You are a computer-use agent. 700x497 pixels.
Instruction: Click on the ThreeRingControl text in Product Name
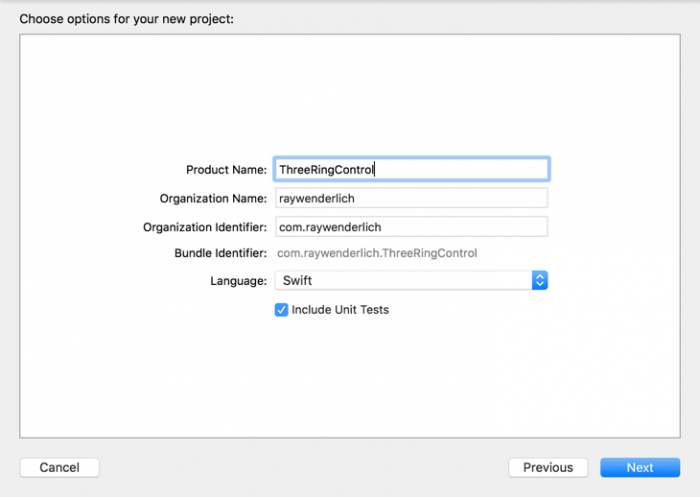(326, 170)
